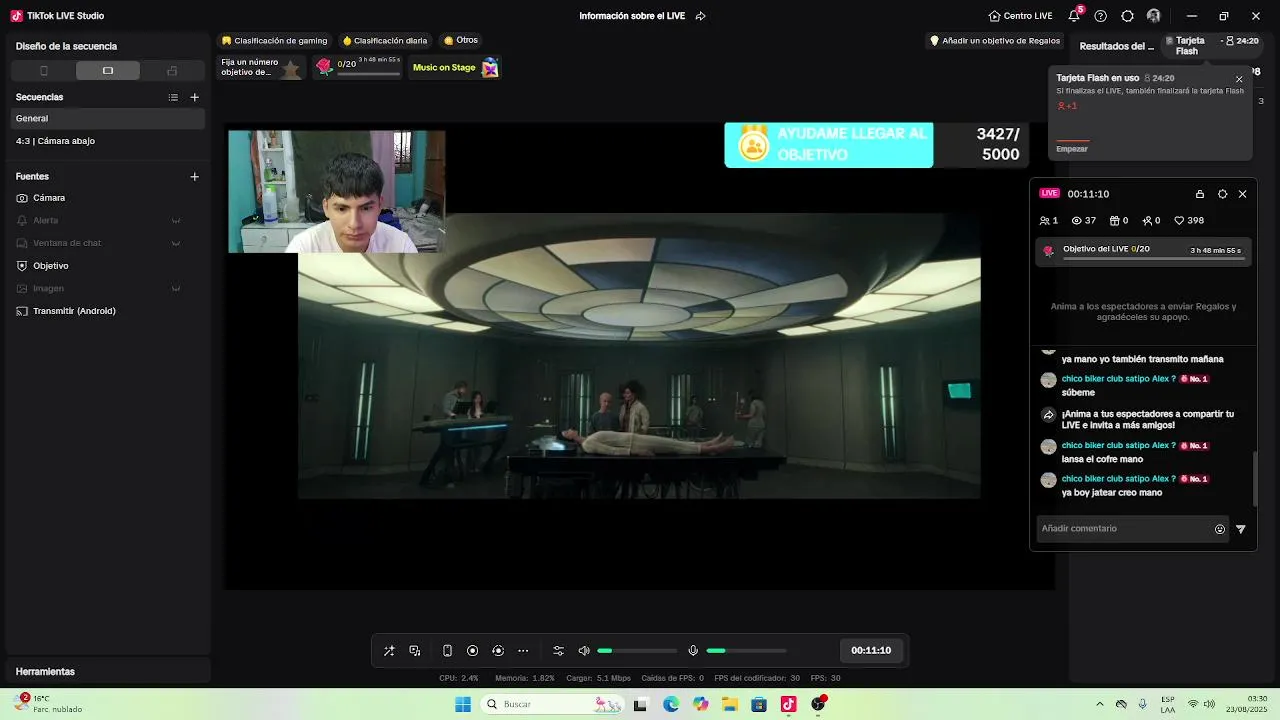Open Clasificación diaria ranking
The image size is (1280, 720).
click(x=385, y=41)
